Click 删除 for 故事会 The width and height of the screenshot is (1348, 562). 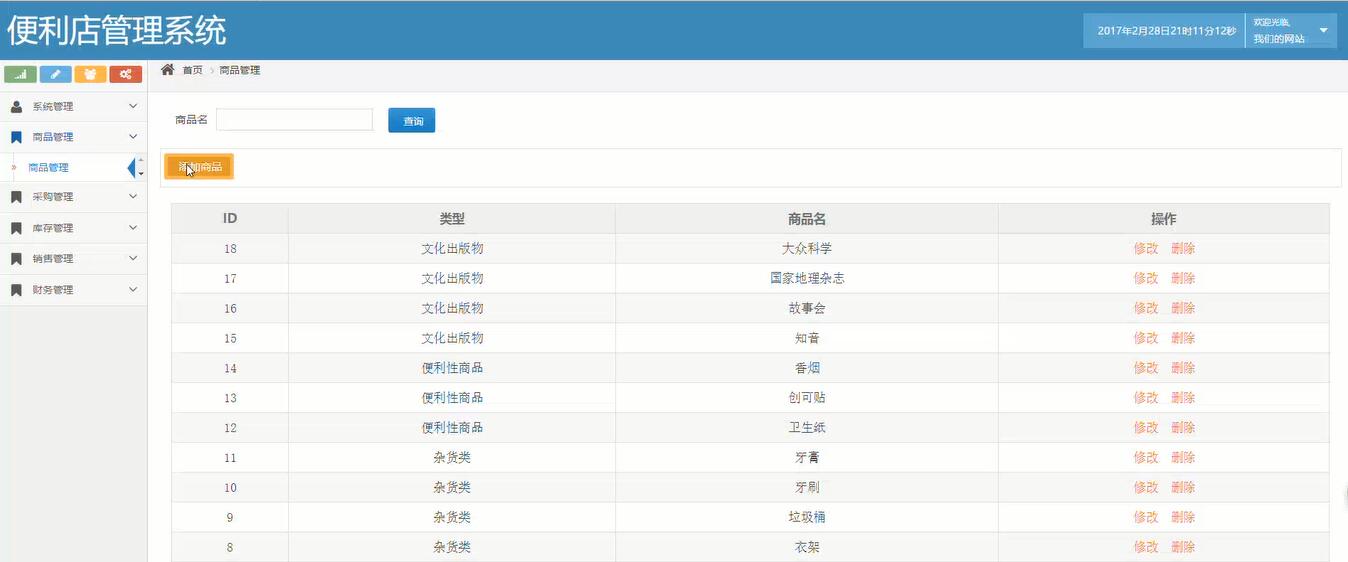click(1183, 308)
